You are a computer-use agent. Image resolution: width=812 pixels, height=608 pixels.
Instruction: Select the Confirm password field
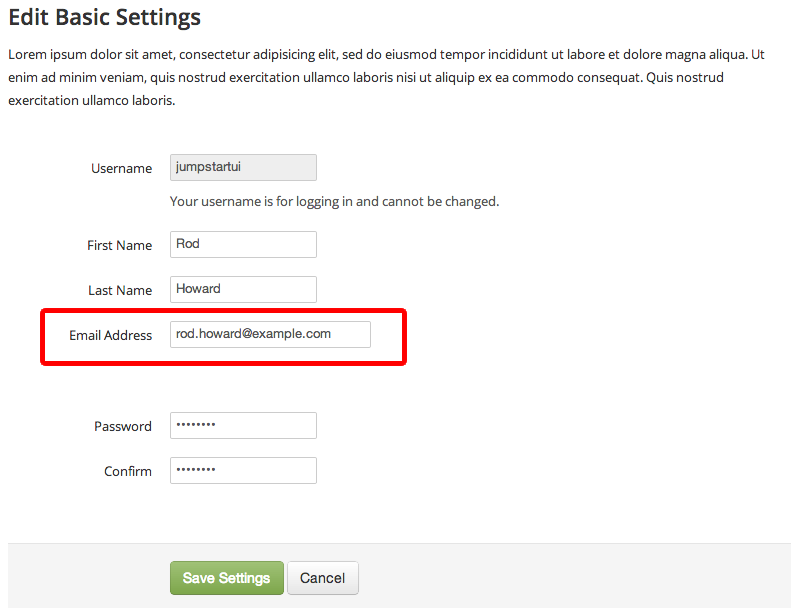point(243,471)
